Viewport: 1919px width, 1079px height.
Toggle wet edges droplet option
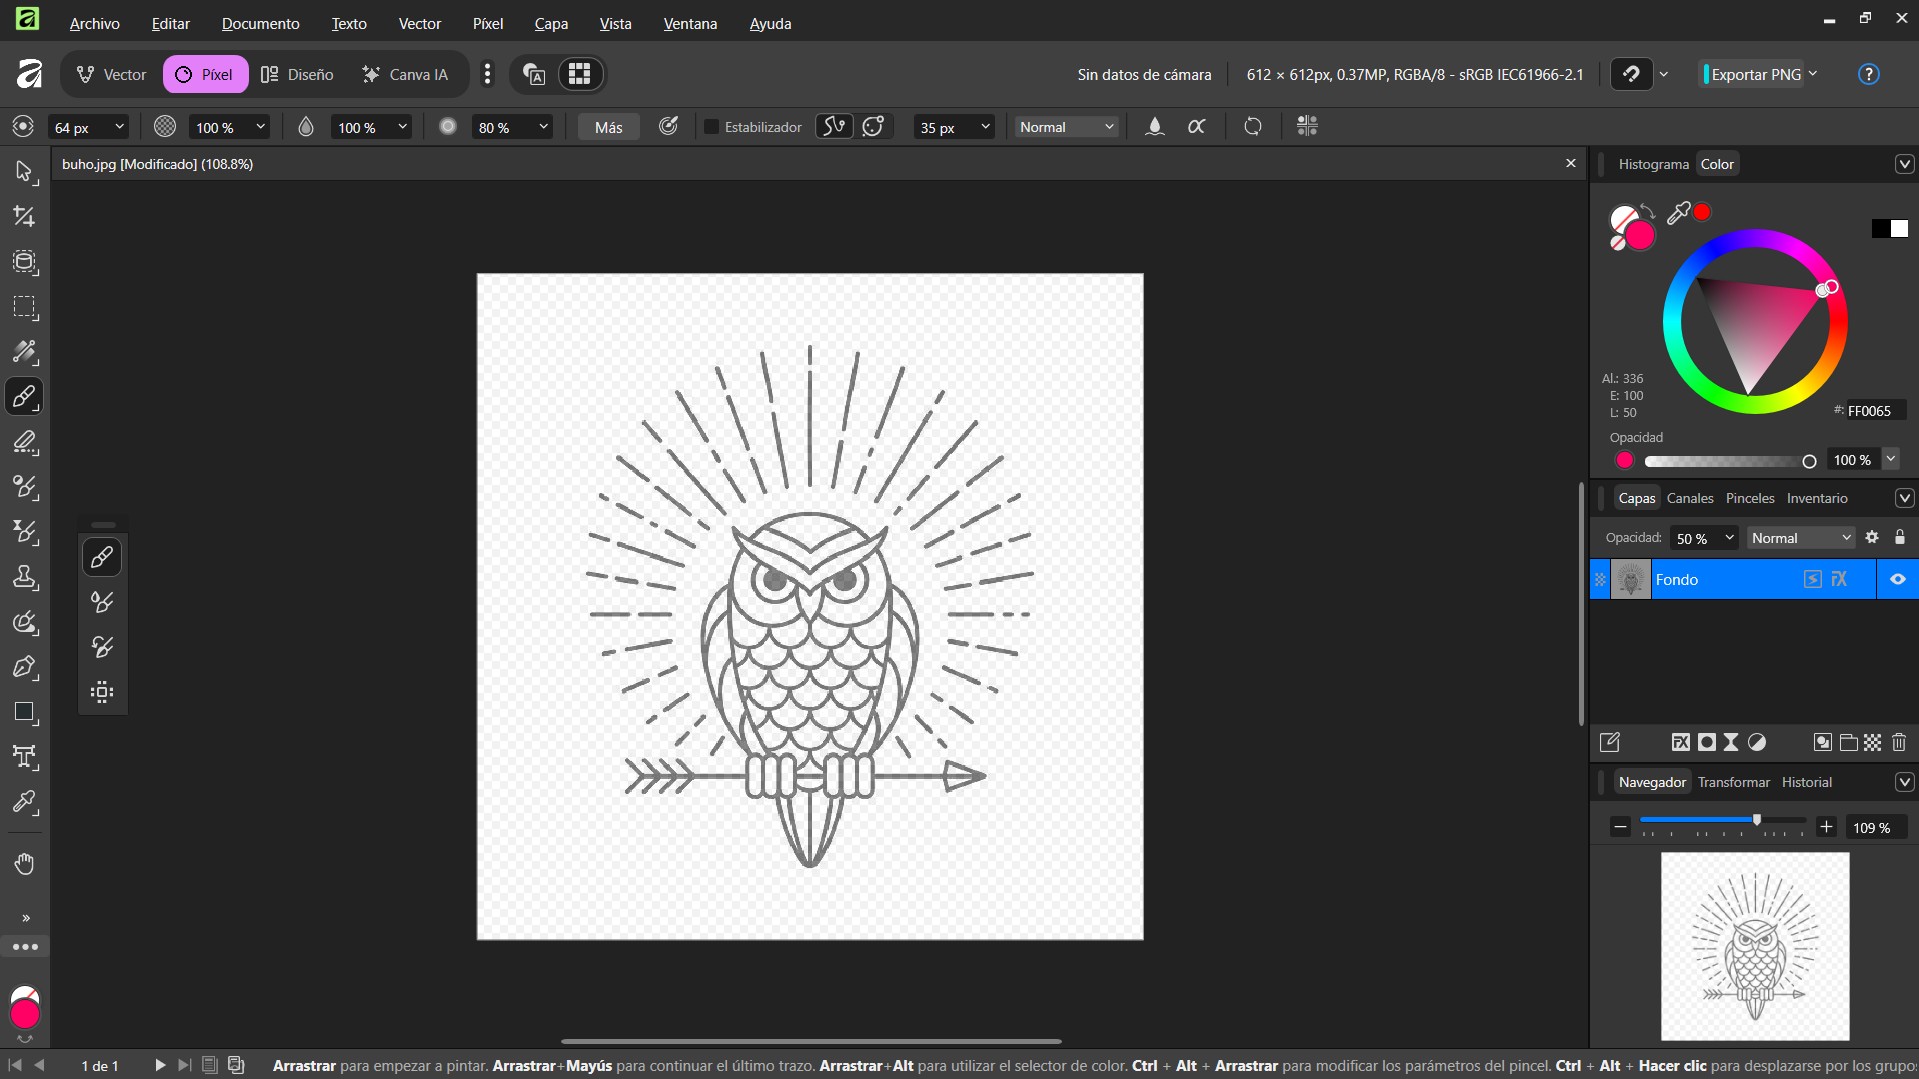point(1155,126)
